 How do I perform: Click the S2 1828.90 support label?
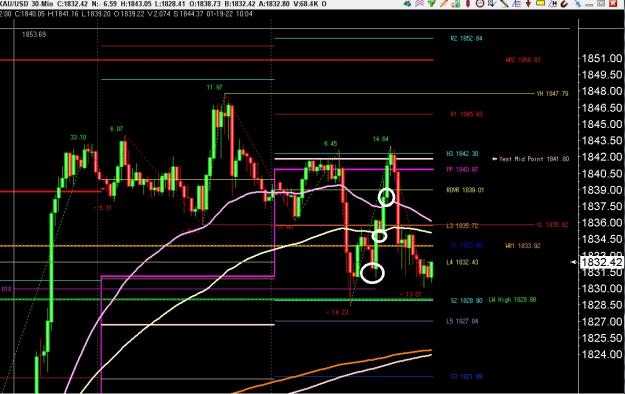466,300
